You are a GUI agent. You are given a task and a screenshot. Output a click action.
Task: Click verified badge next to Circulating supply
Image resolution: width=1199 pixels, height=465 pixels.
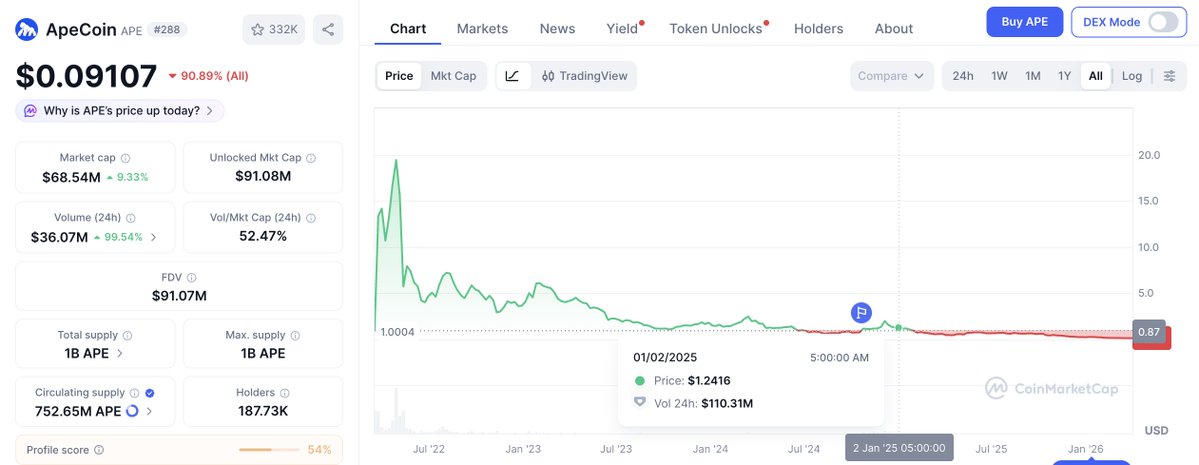(x=149, y=393)
